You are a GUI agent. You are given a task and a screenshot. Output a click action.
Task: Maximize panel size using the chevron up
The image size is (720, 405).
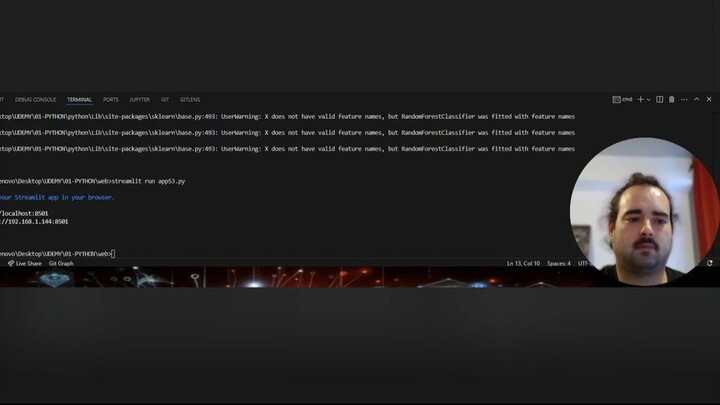[697, 100]
